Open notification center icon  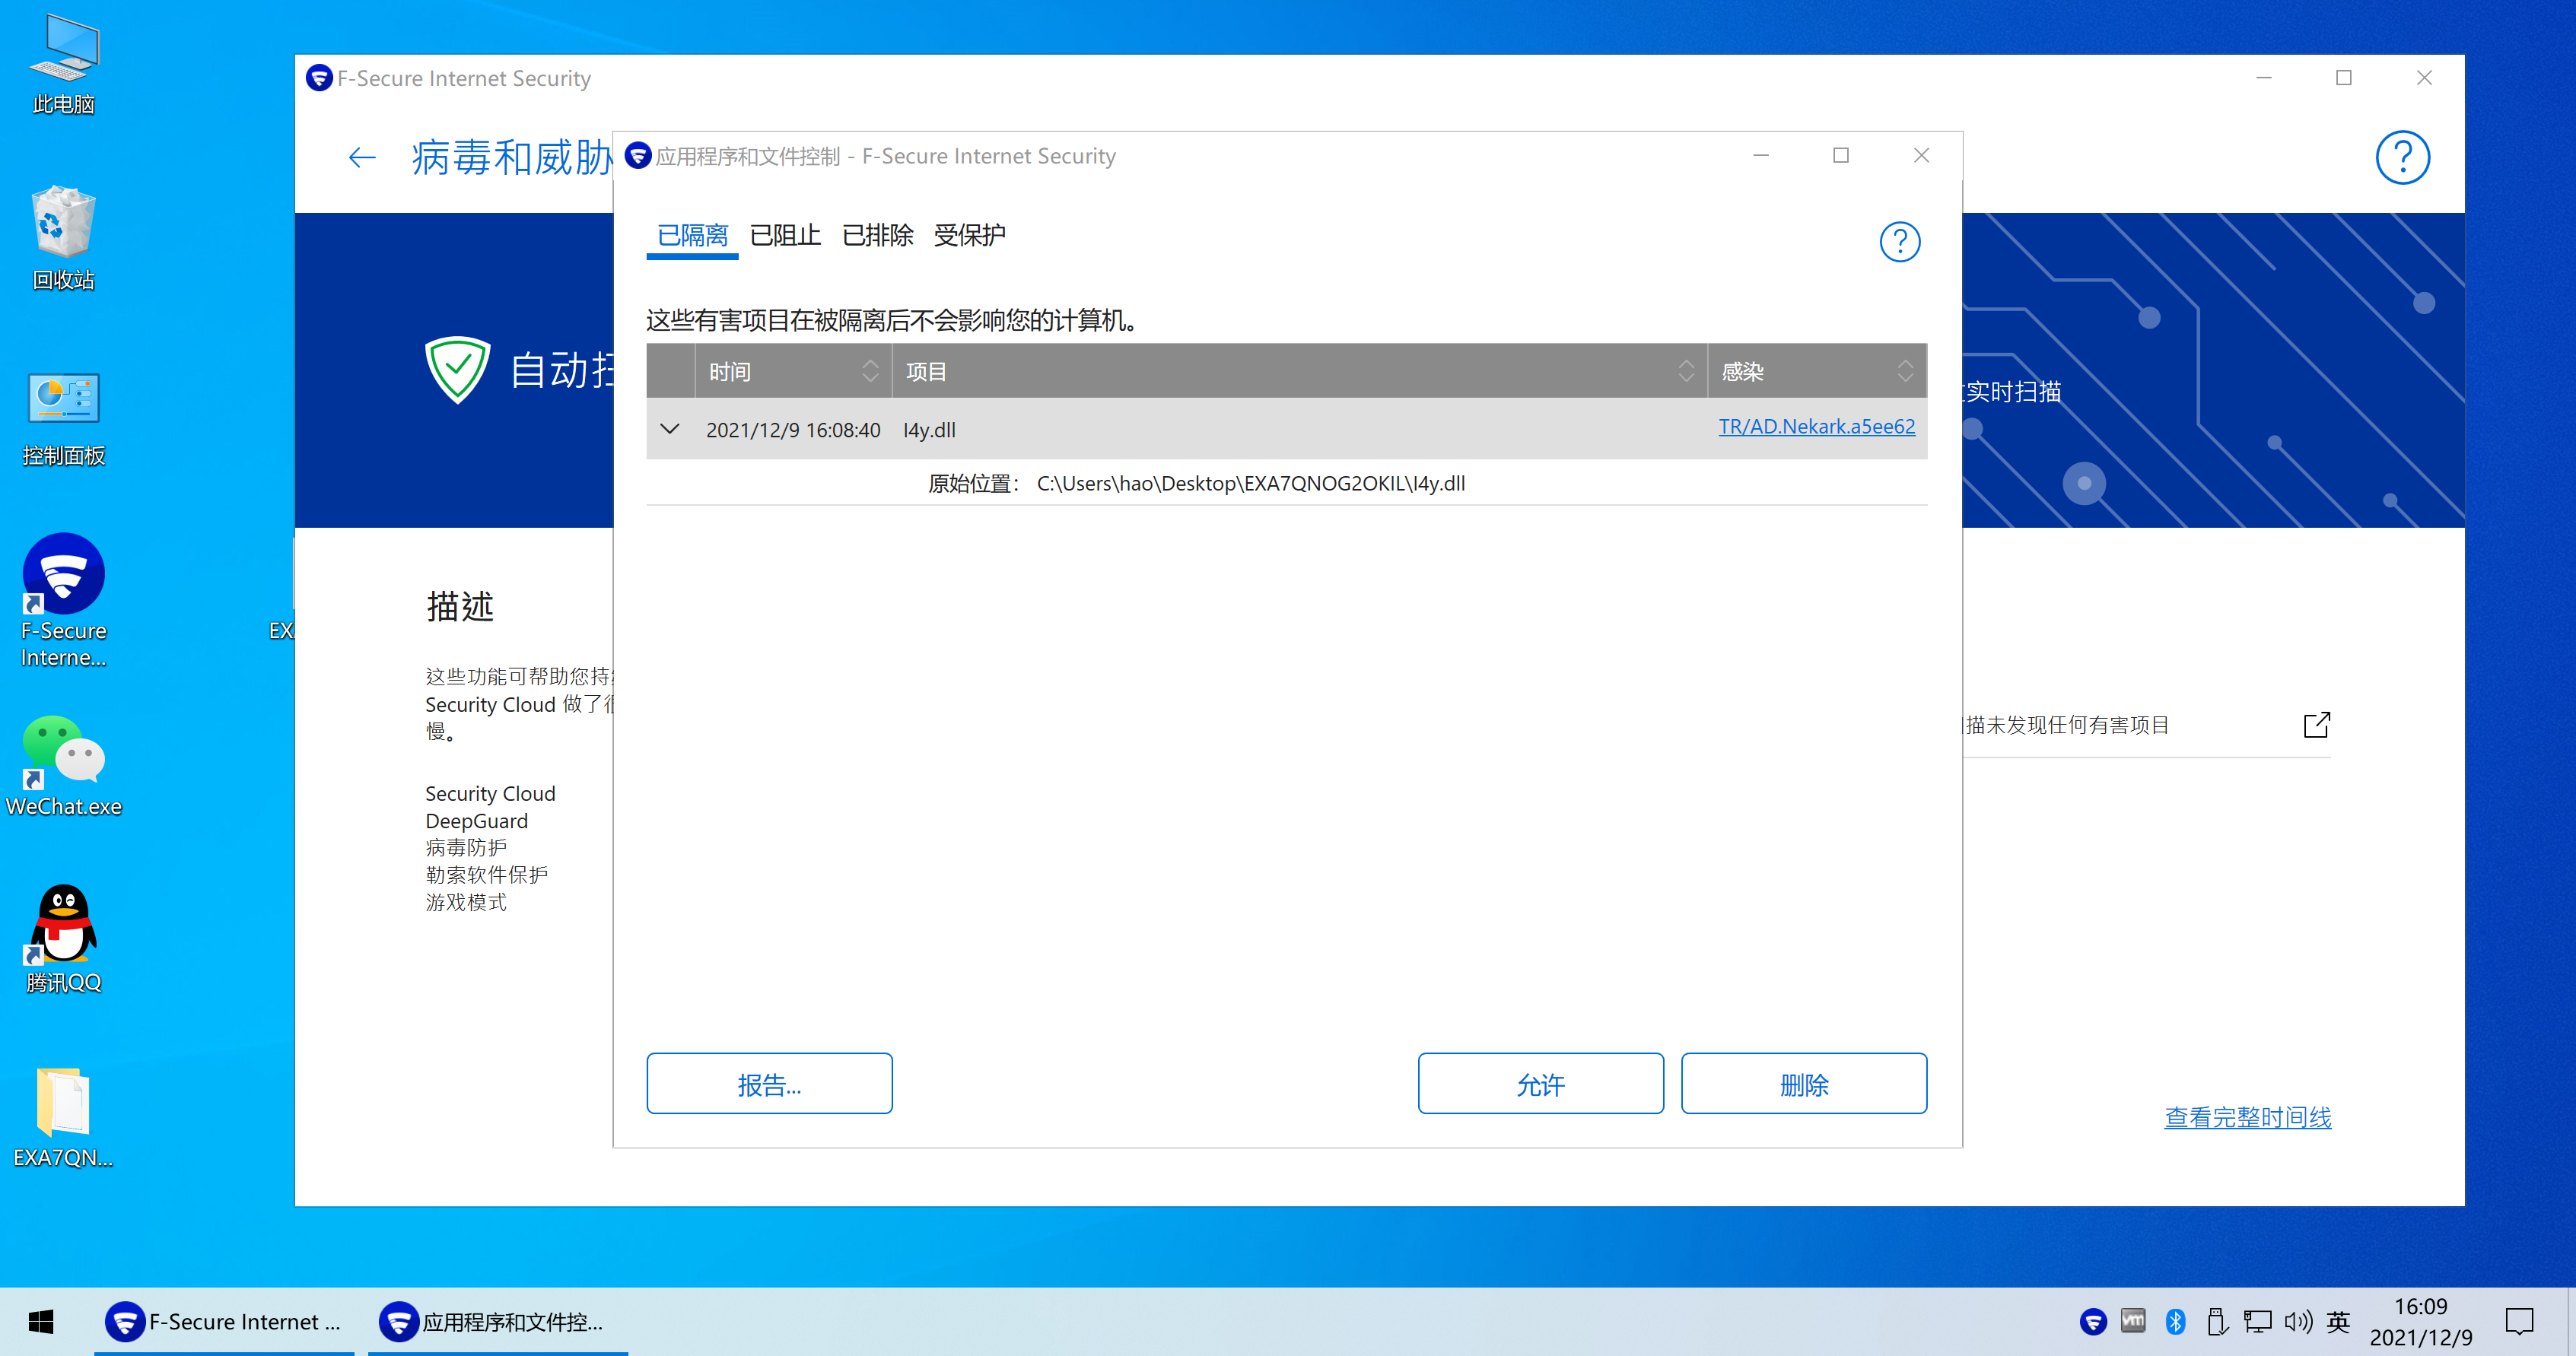point(2519,1322)
